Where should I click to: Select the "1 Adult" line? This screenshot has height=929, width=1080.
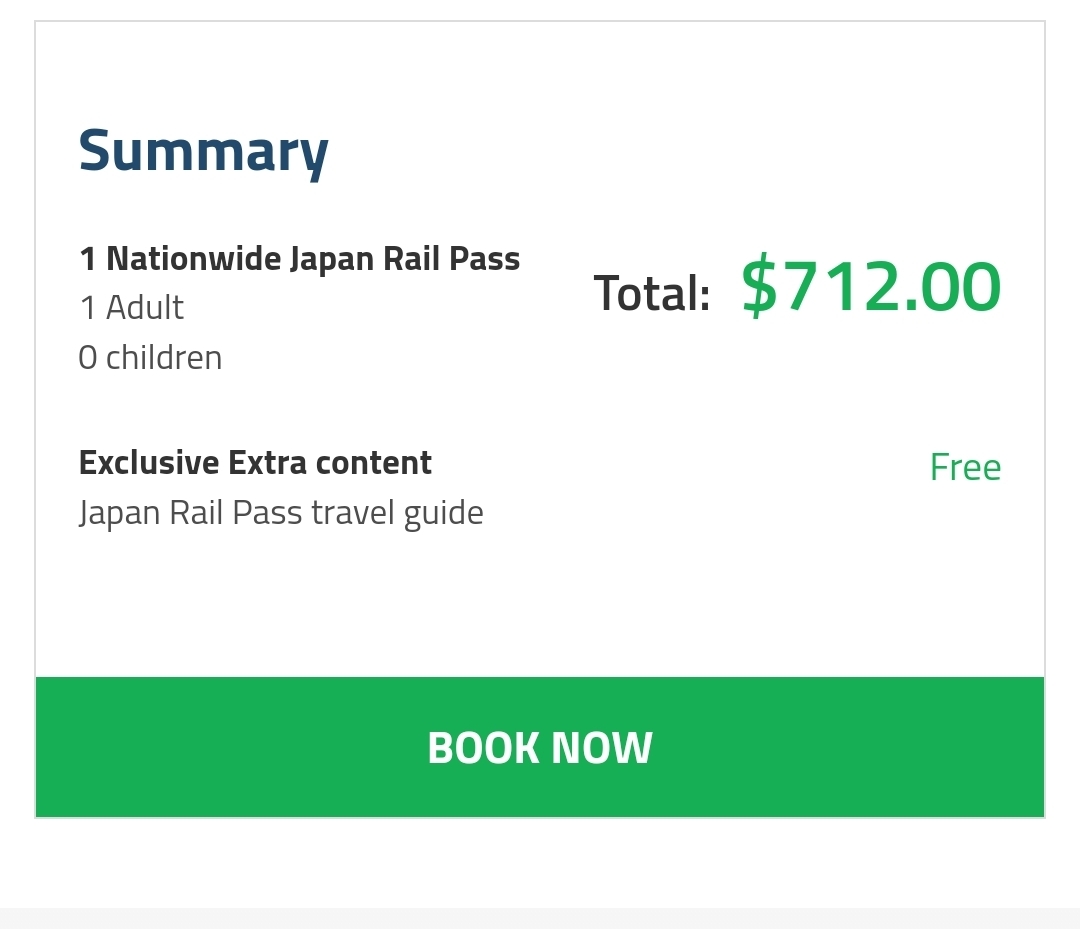point(131,308)
